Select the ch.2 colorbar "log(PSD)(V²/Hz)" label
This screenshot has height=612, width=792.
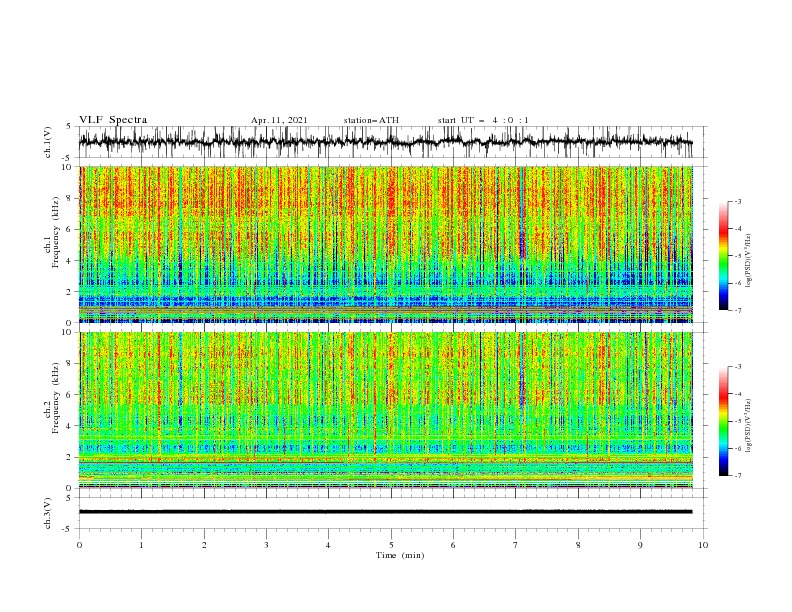click(748, 424)
